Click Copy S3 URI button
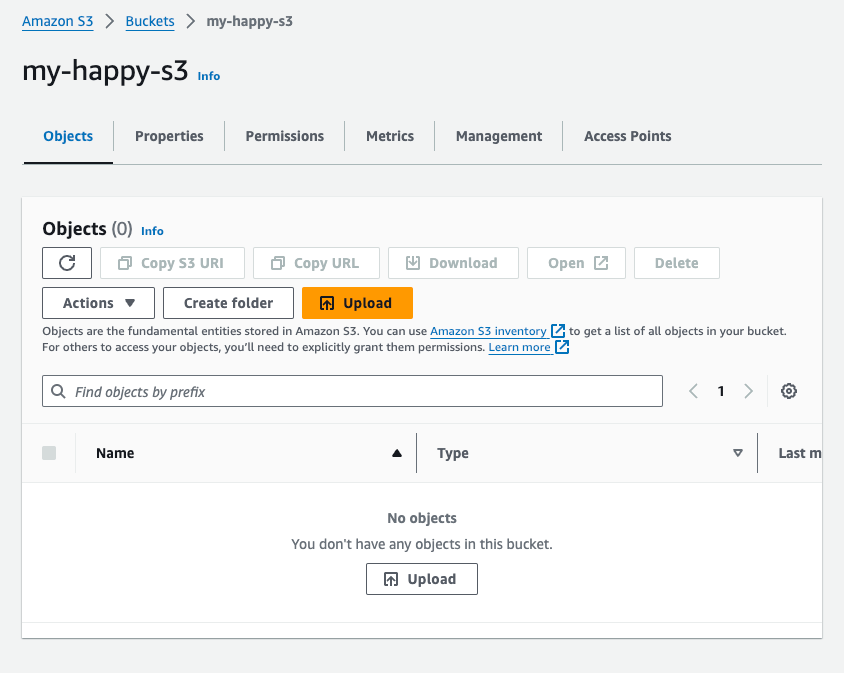 tap(172, 263)
